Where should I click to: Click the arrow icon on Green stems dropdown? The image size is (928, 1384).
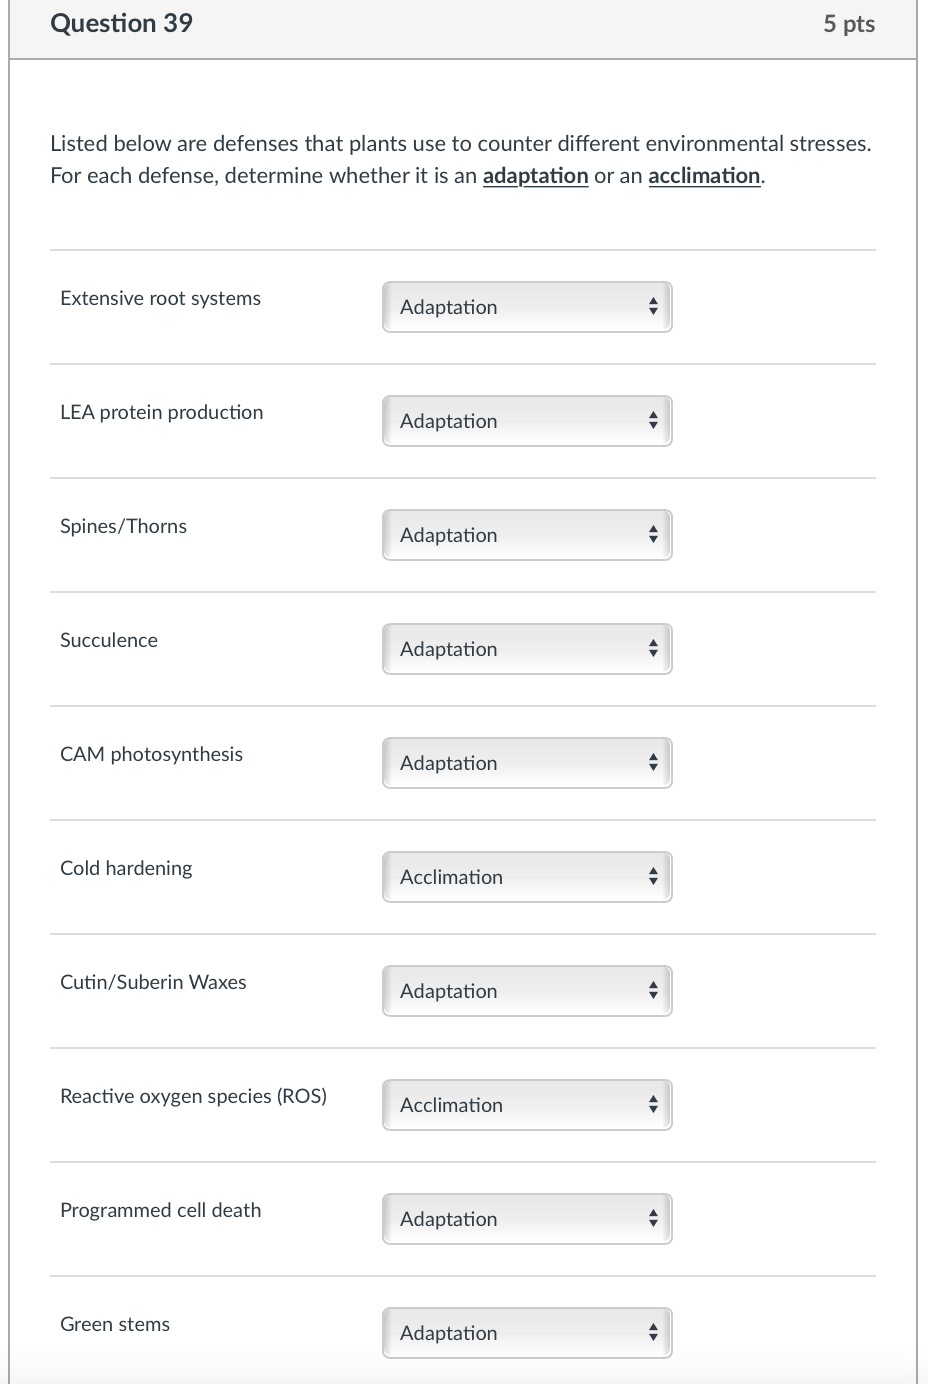654,1333
